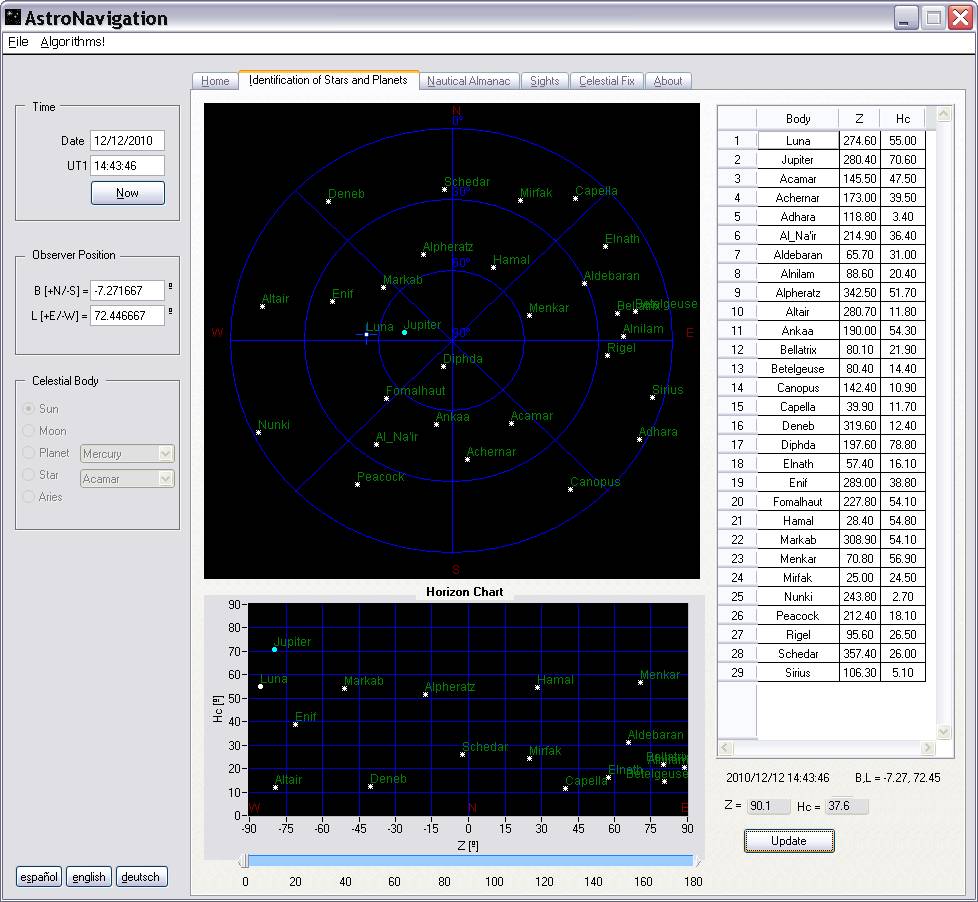Click the Sirius star on sky chart
Screen dimensions: 978x902
(652, 397)
